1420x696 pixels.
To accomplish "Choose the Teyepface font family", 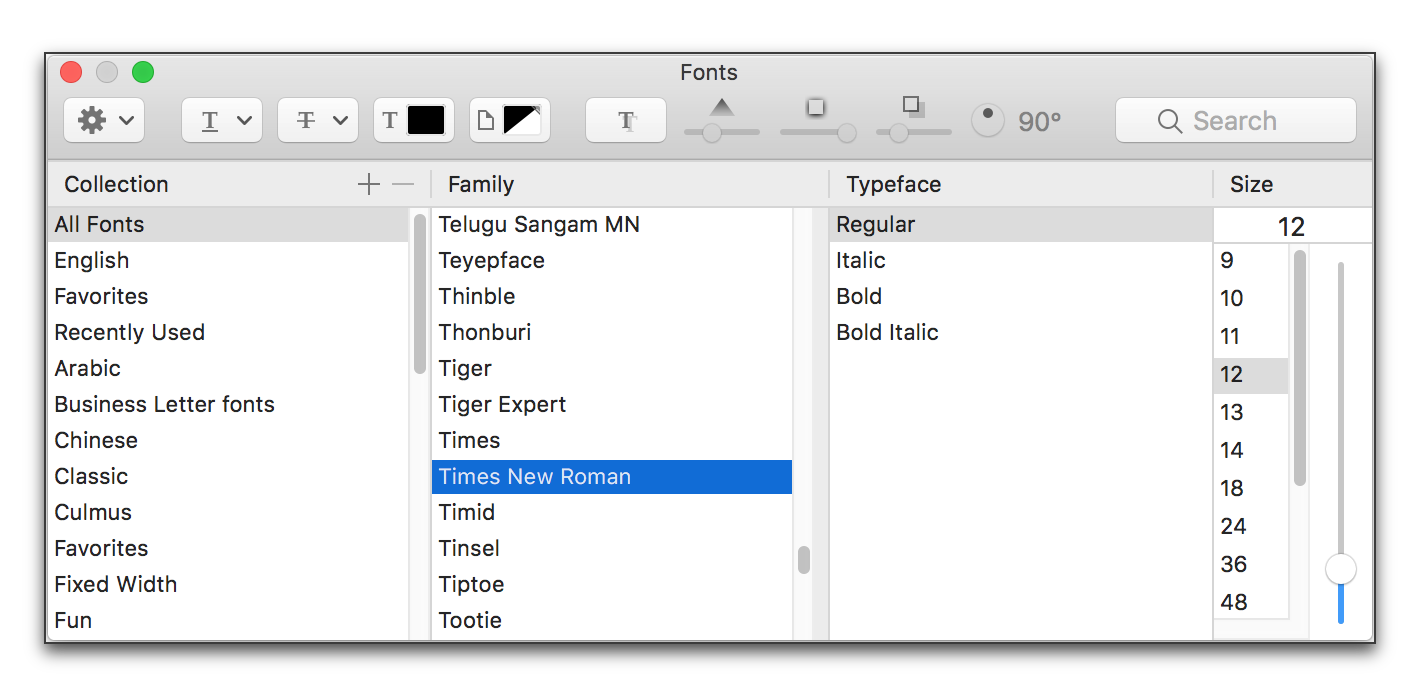I will pos(612,260).
